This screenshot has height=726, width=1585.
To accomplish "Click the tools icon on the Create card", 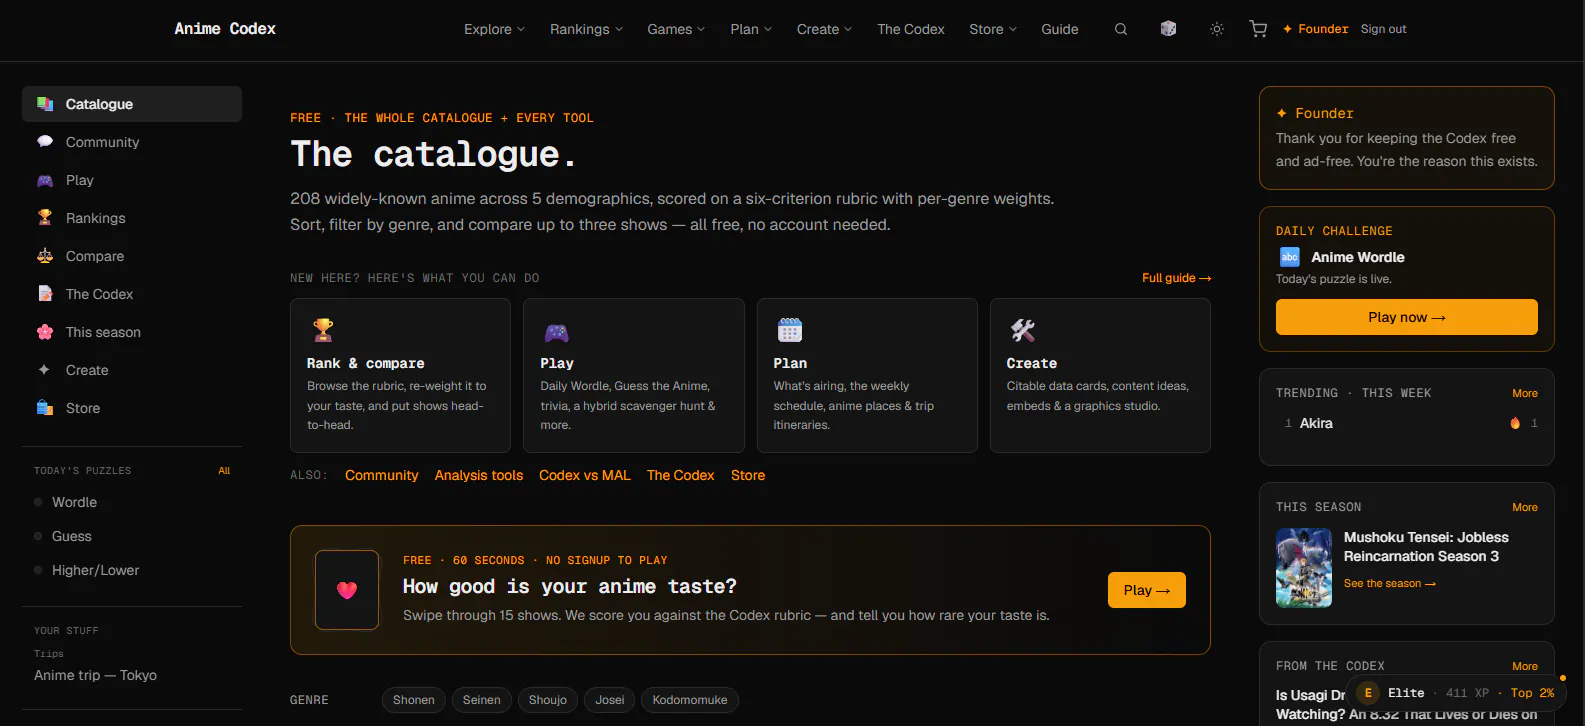I will pos(1023,330).
